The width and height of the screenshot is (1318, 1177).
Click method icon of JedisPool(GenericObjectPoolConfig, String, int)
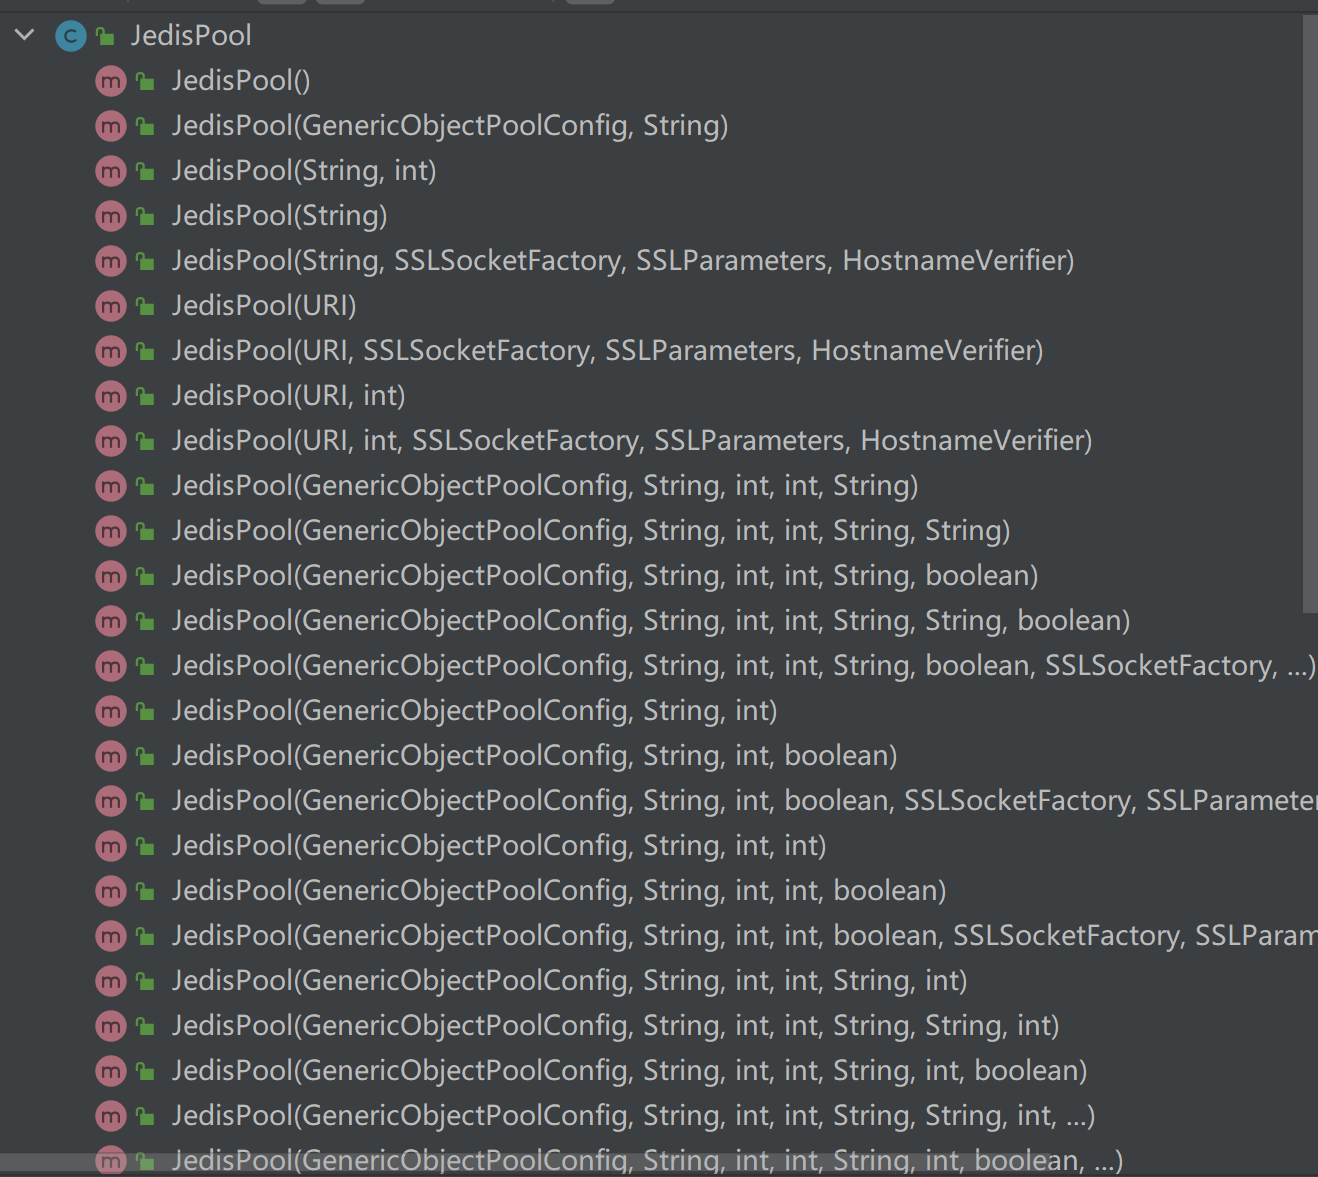[x=110, y=711]
